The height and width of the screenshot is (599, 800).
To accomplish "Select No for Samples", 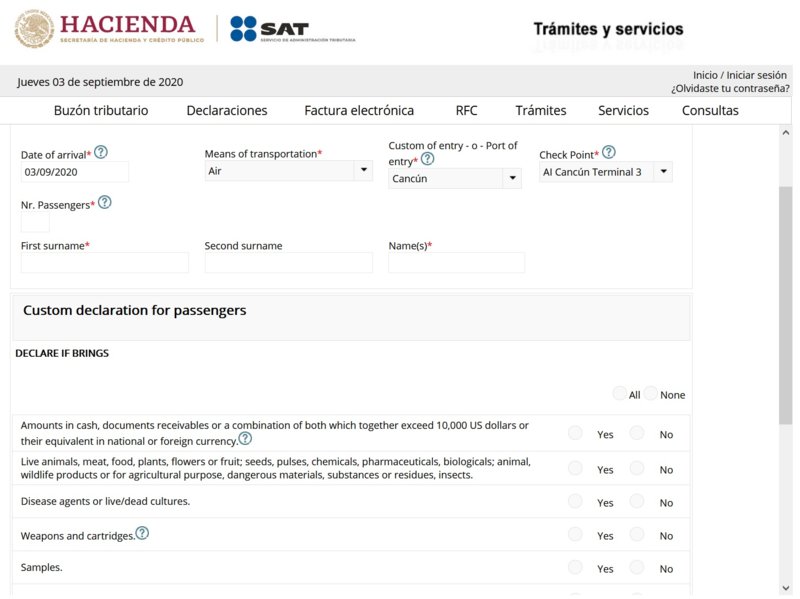I will click(x=637, y=567).
